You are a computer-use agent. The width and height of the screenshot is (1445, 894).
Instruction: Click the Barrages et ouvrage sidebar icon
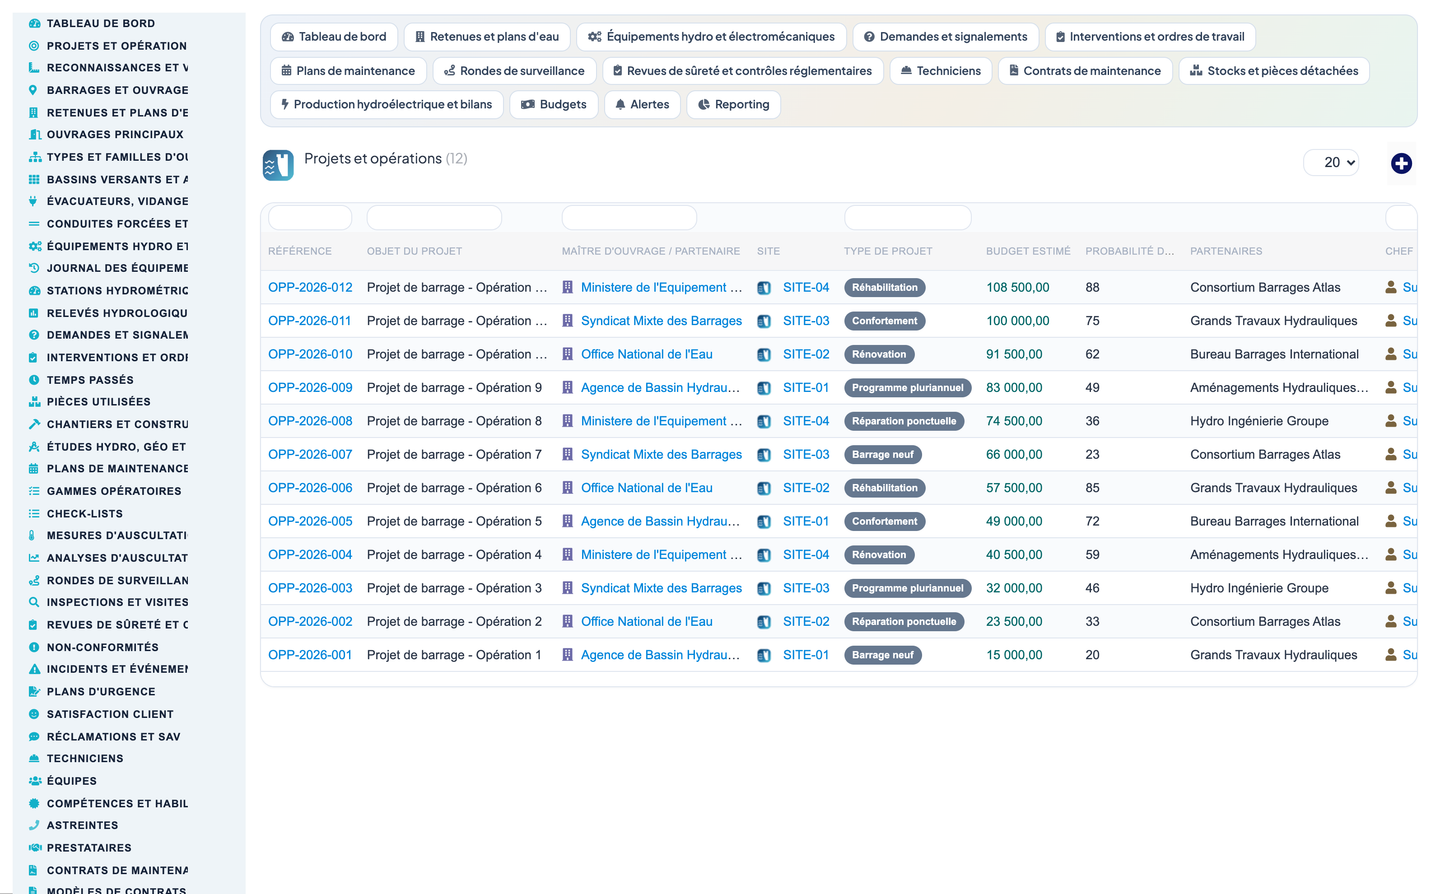34,90
